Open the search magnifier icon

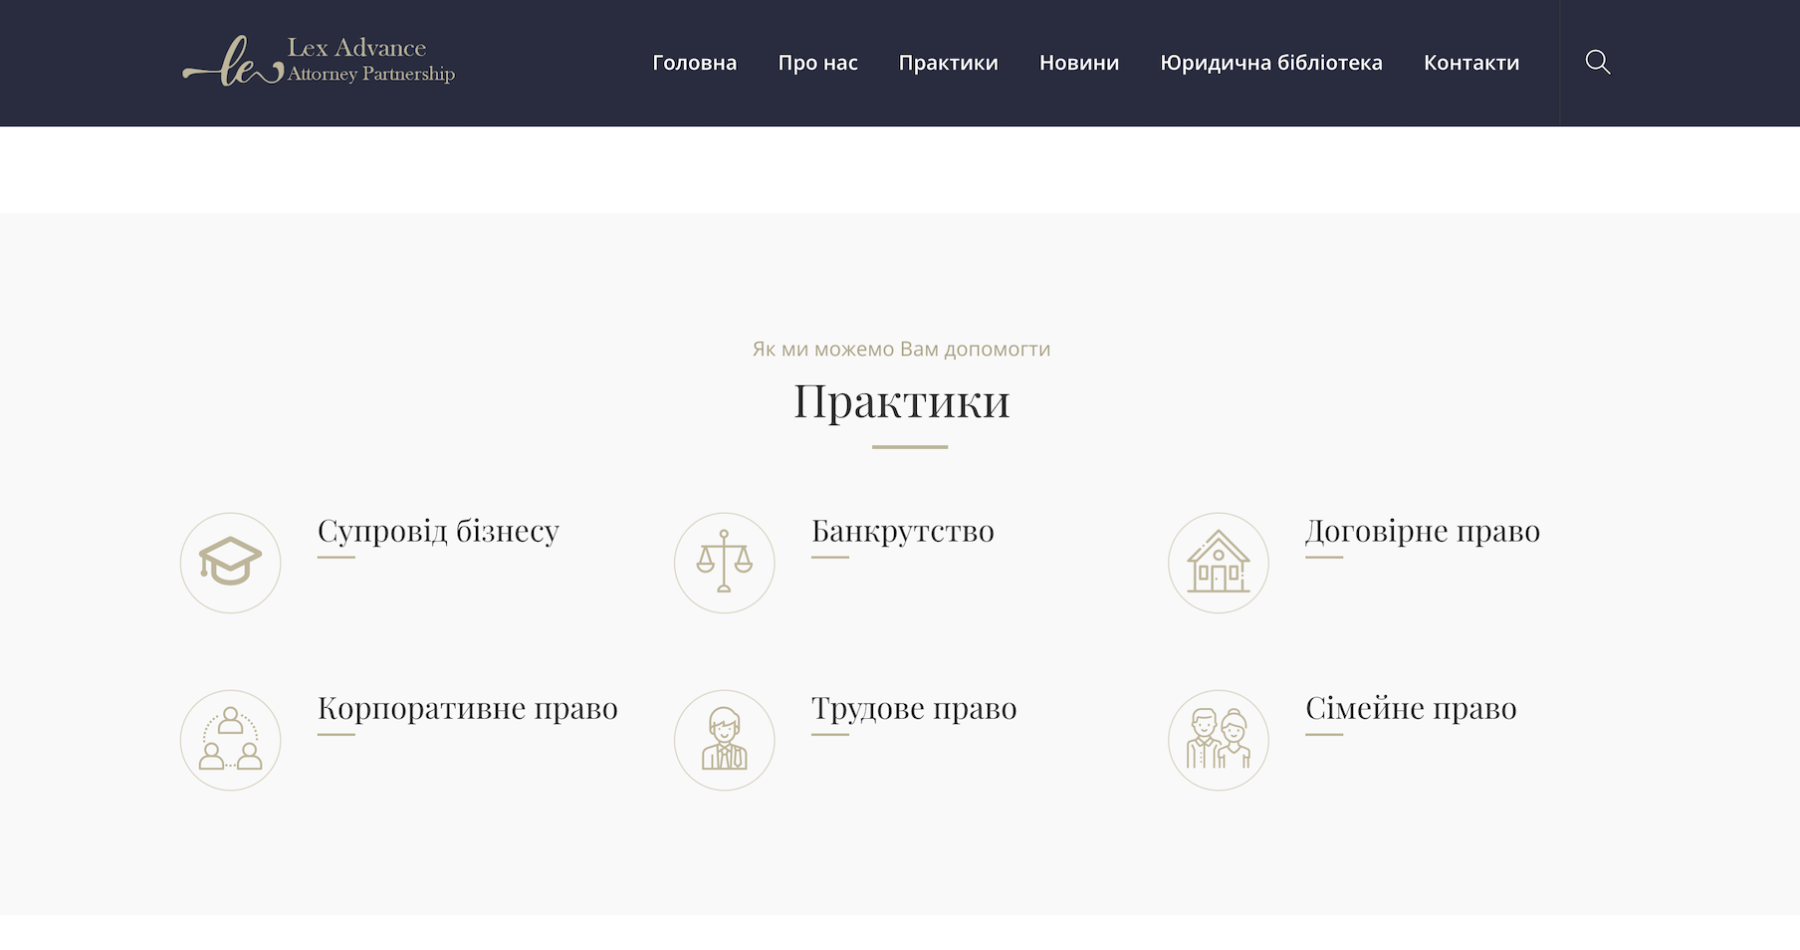[x=1597, y=62]
